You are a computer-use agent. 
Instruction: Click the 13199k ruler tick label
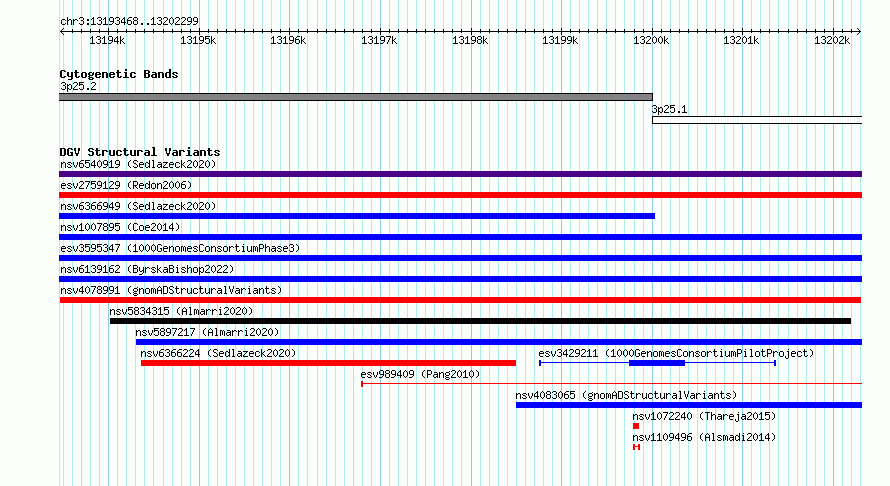click(x=560, y=40)
